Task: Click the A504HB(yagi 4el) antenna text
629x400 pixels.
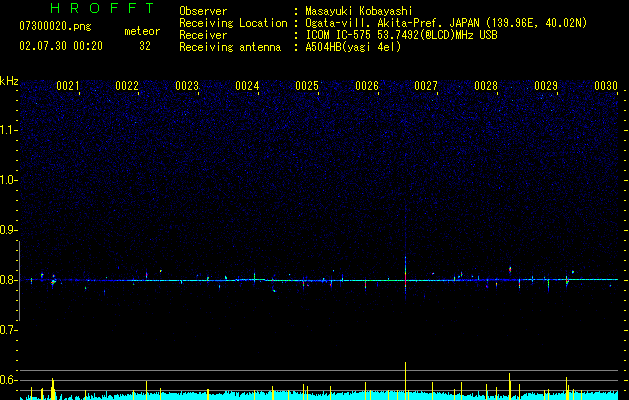Action: (353, 47)
